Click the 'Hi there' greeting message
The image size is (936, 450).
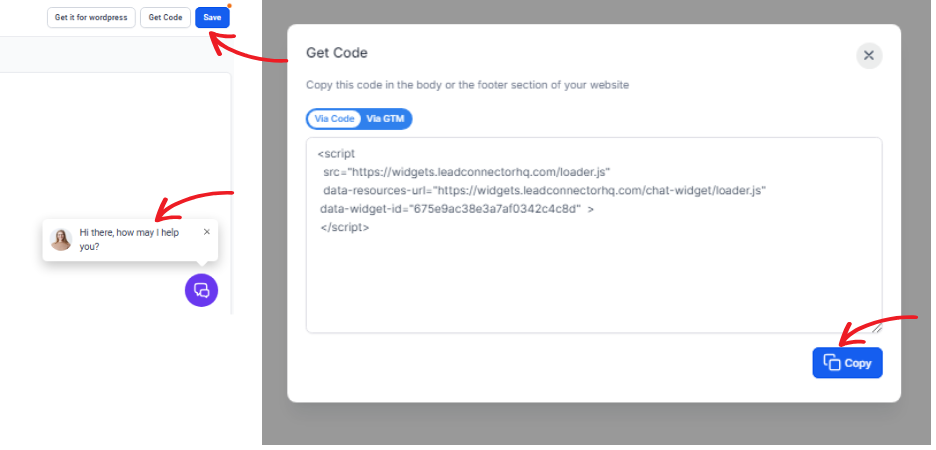130,239
